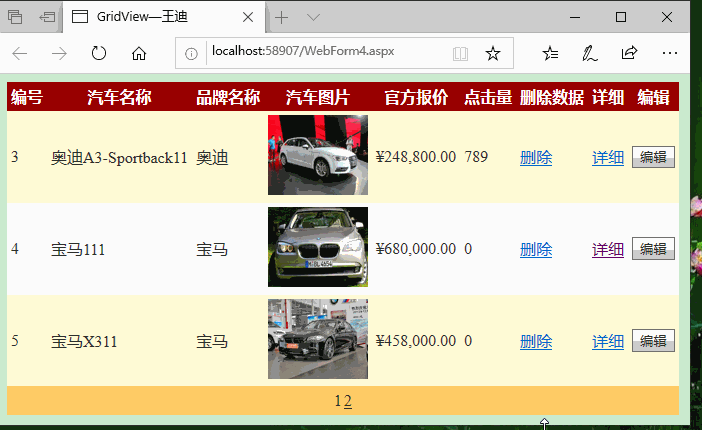702x430 pixels.
Task: Click the 官方报价 column header
Action: click(x=416, y=97)
